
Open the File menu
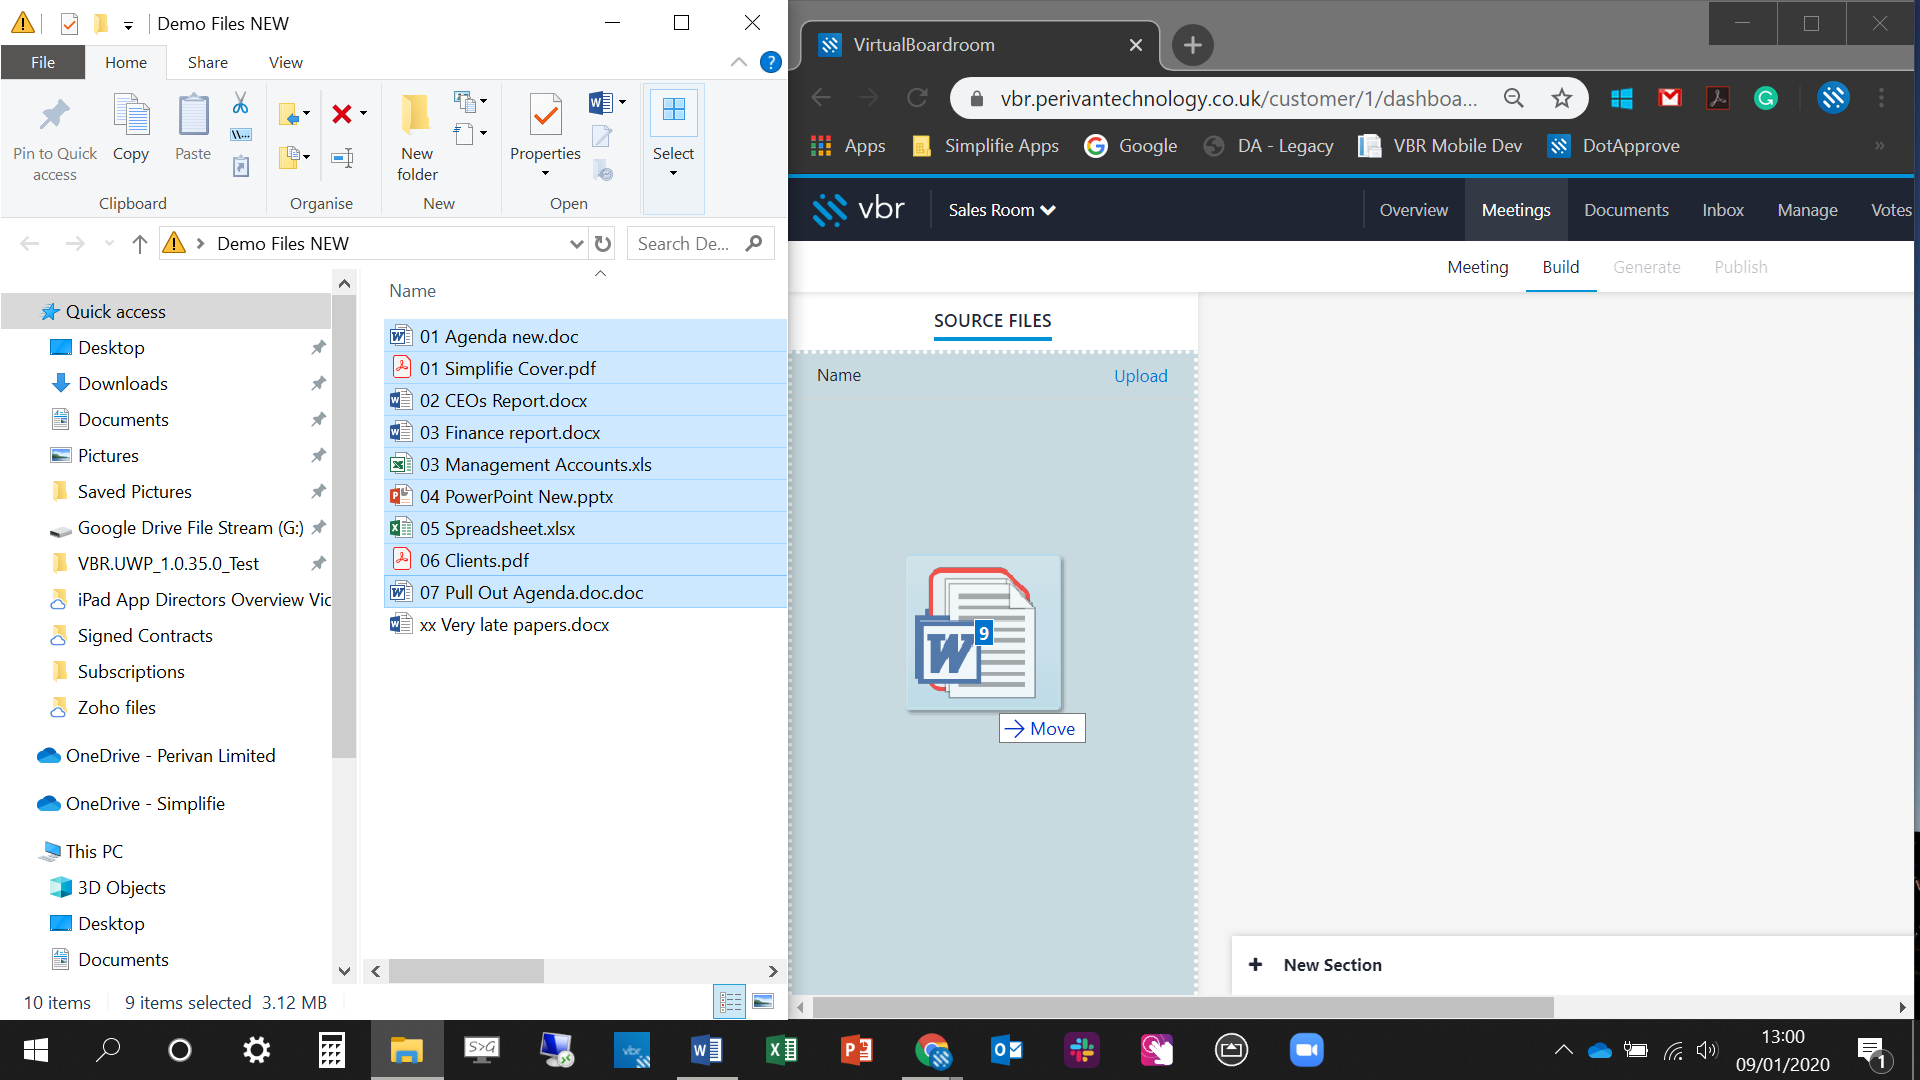[x=43, y=62]
